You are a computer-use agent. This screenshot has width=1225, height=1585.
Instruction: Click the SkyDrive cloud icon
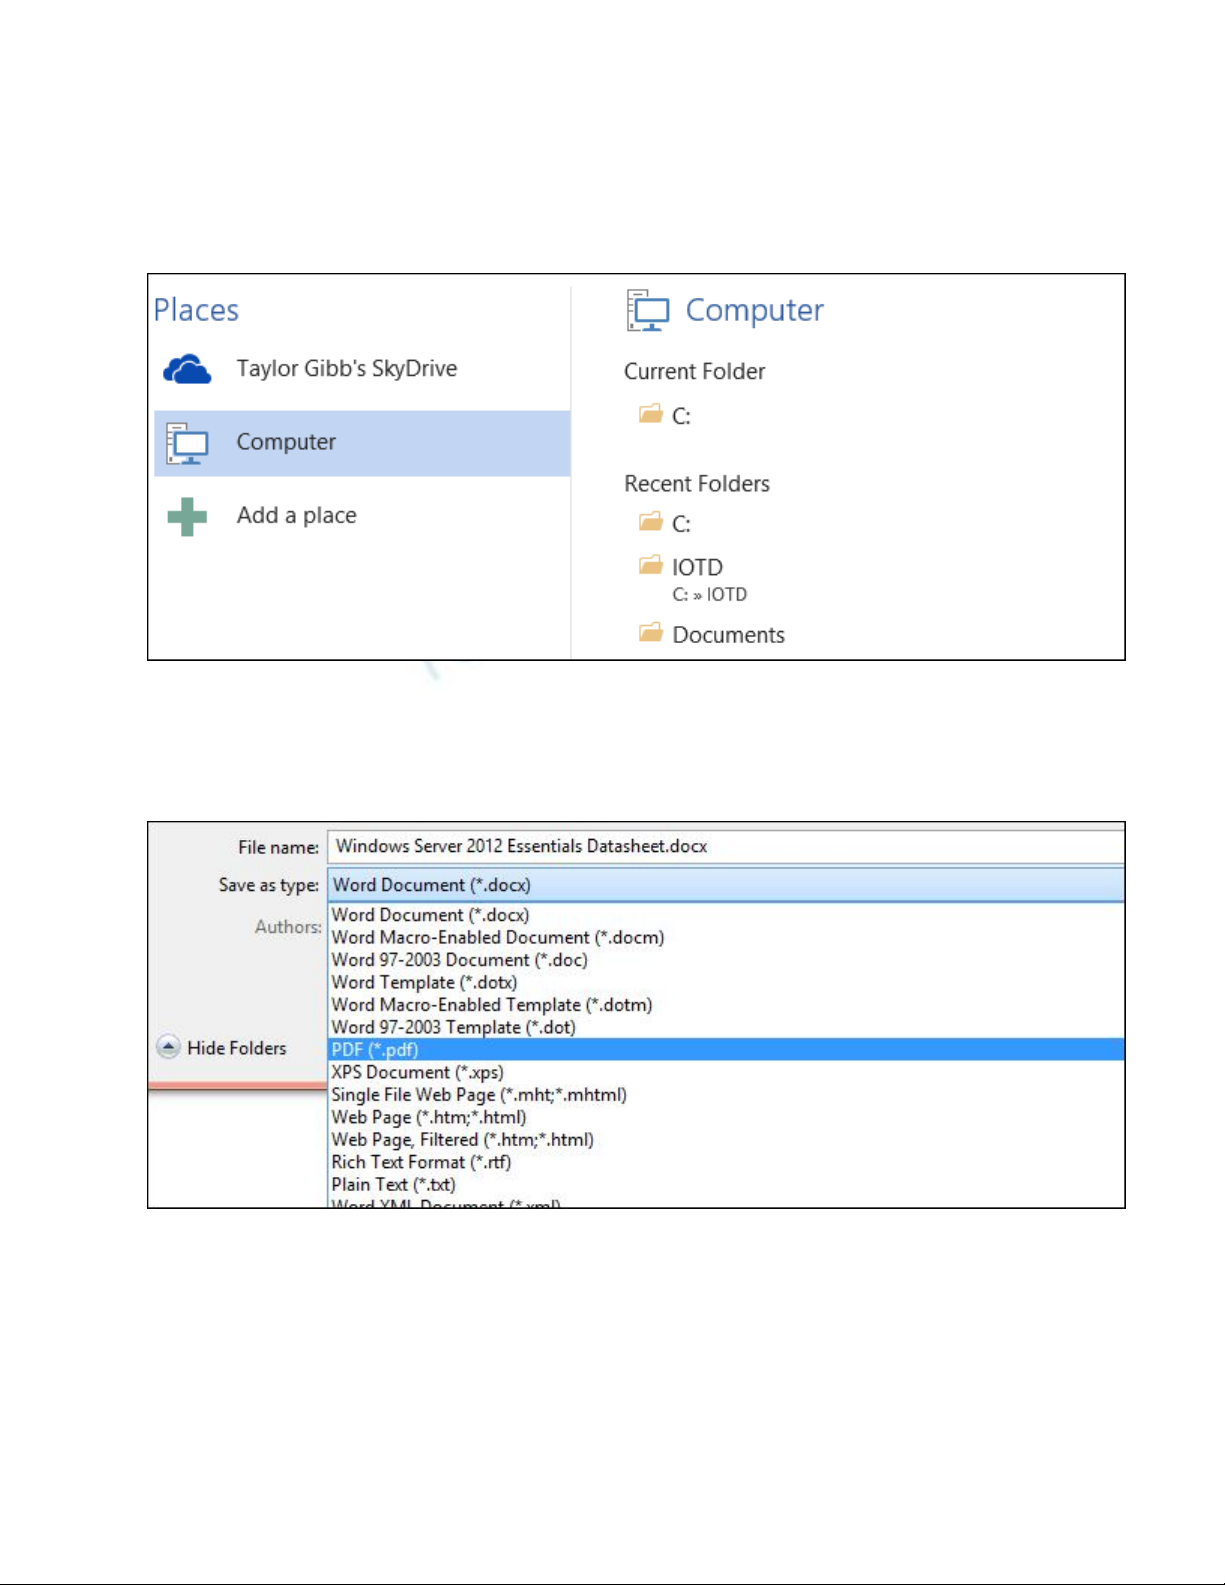pos(187,370)
